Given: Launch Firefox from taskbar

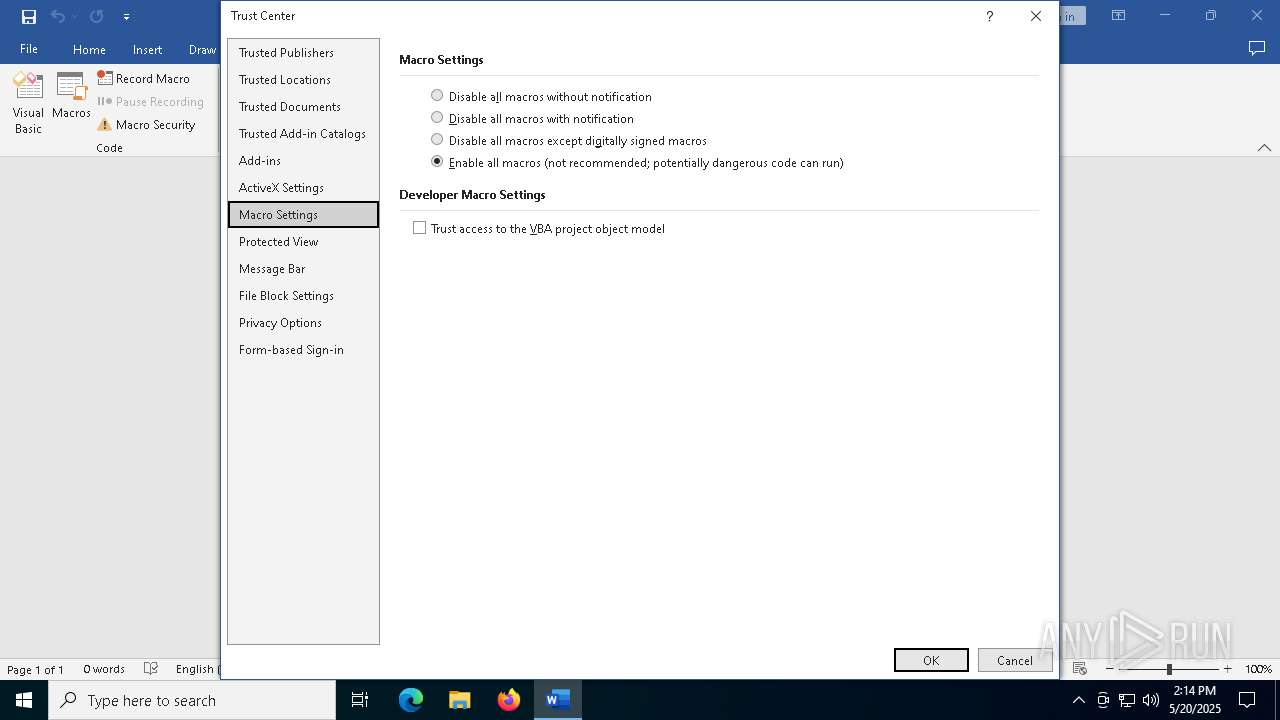Looking at the screenshot, I should pos(509,700).
